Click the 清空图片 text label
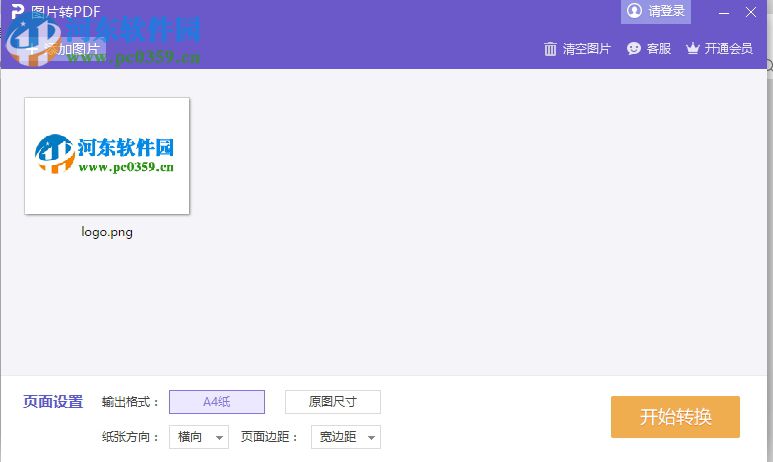Viewport: 773px width, 462px height. (x=587, y=49)
